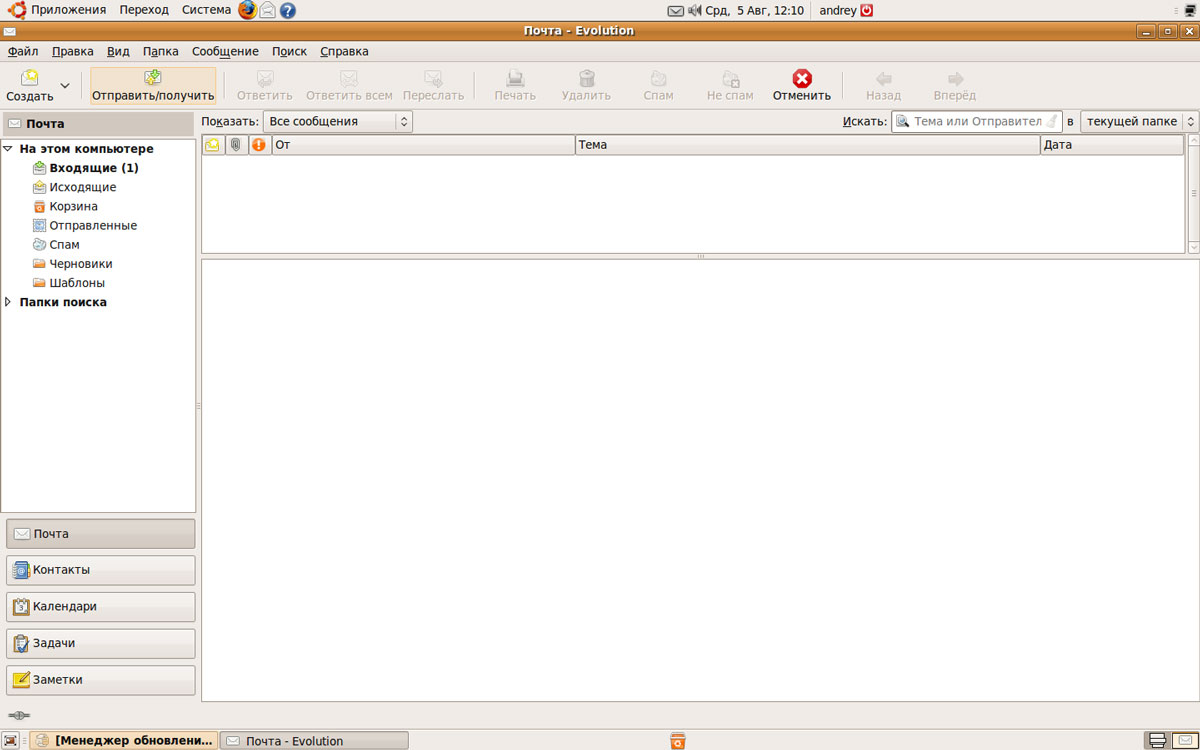Click the Не спам toolbar icon
The width and height of the screenshot is (1200, 750).
731,78
